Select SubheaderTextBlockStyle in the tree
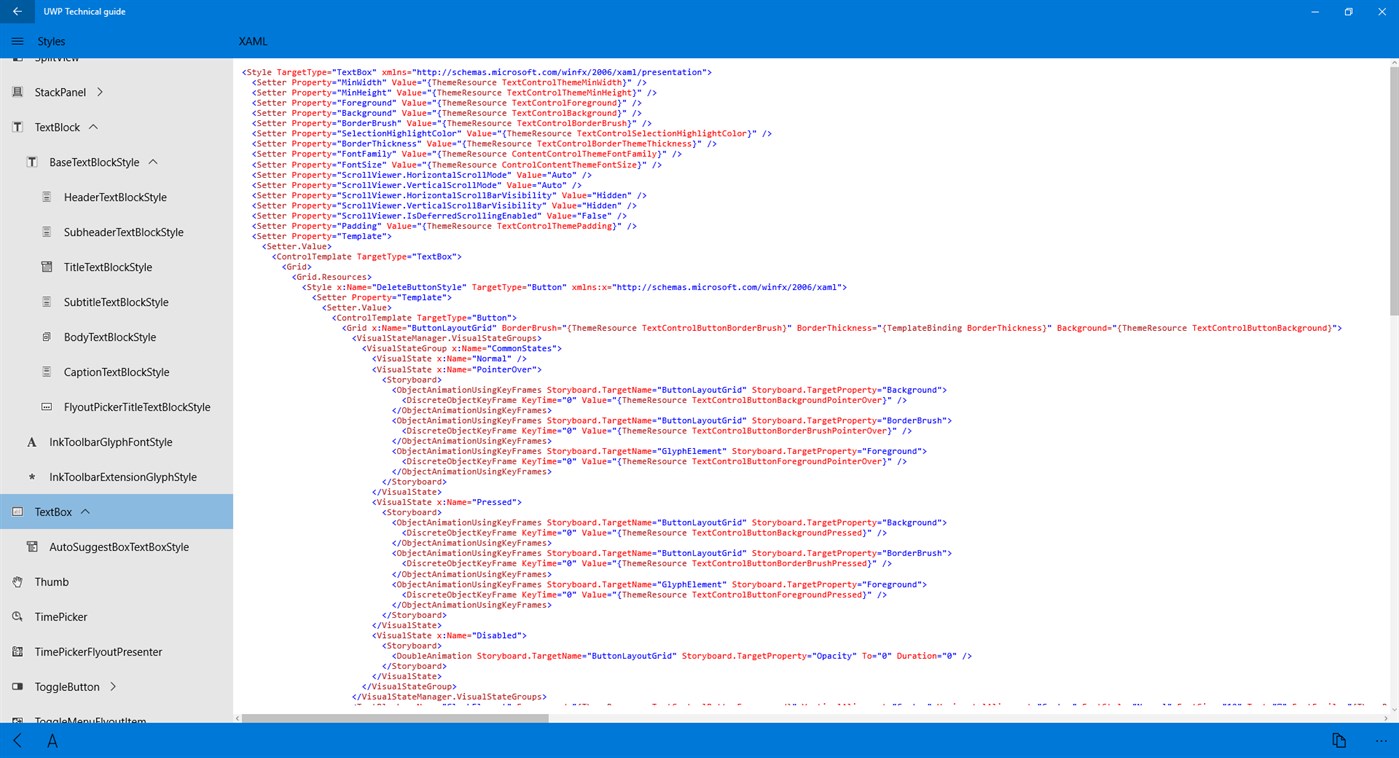The image size is (1399, 758). [124, 232]
